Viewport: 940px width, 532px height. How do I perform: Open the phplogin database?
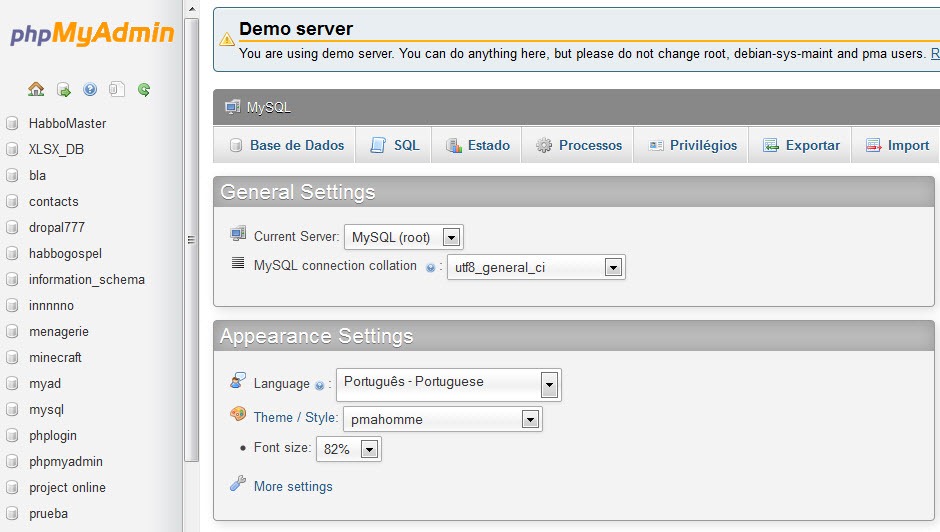pos(53,436)
